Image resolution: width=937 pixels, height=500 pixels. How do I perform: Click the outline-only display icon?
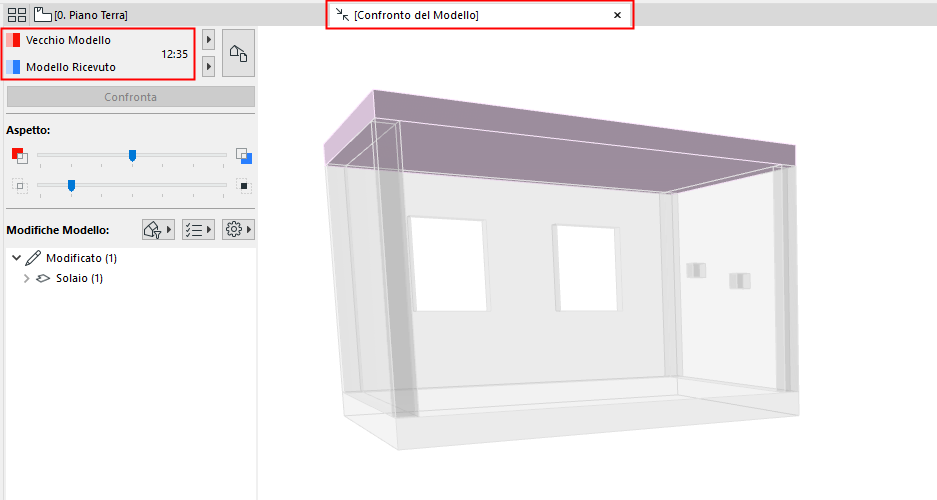click(x=19, y=186)
